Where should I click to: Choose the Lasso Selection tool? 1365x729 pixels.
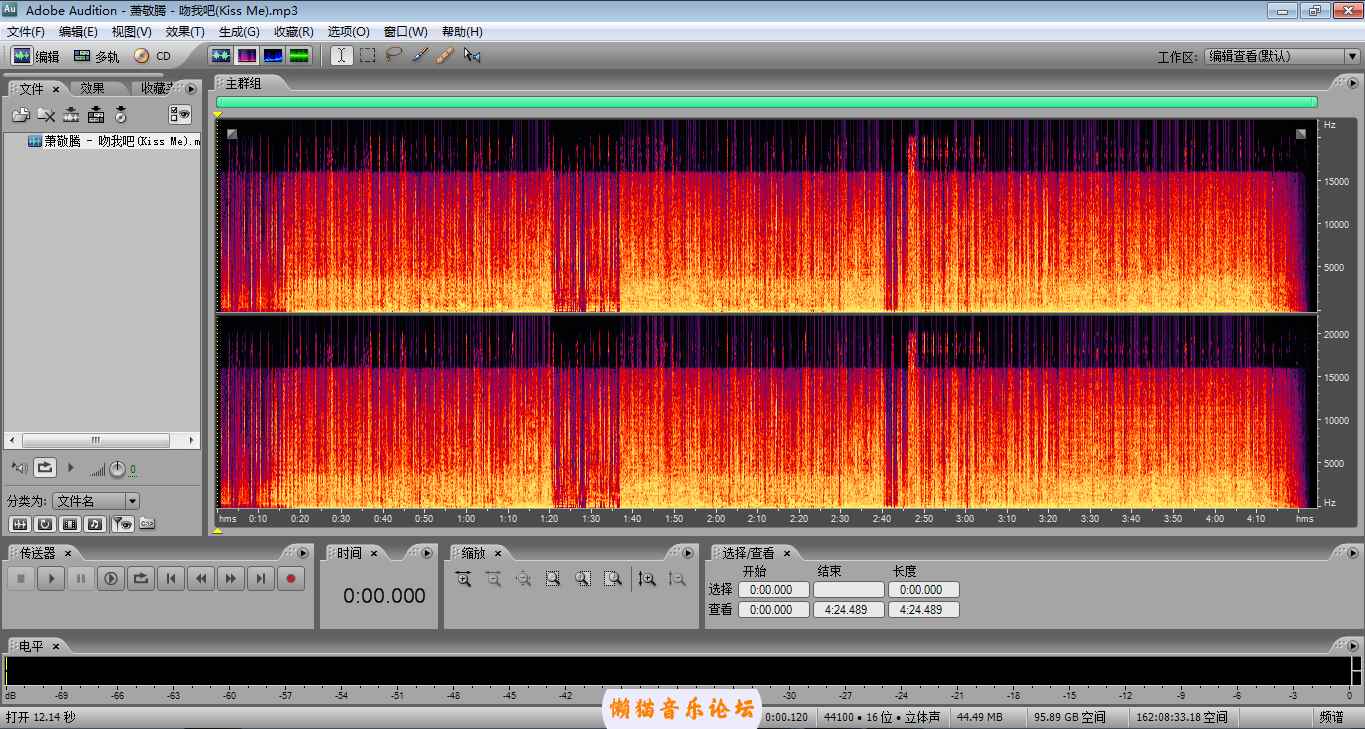(394, 56)
